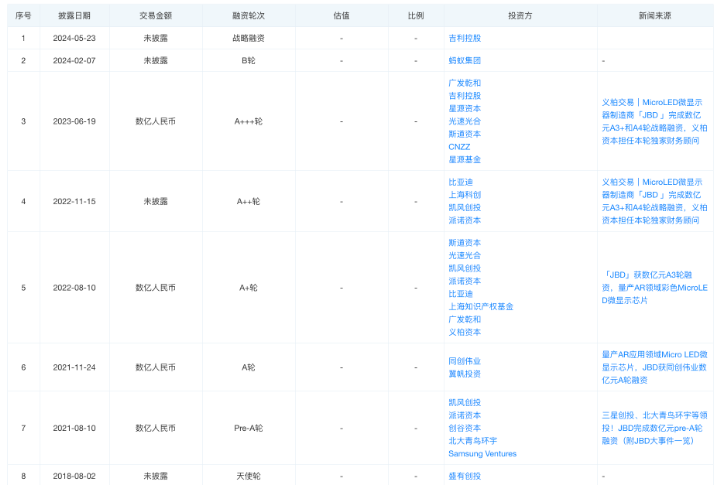Screen dimensions: 720x496
Task: Click the 交易金额 column header
Action: (x=155, y=16)
